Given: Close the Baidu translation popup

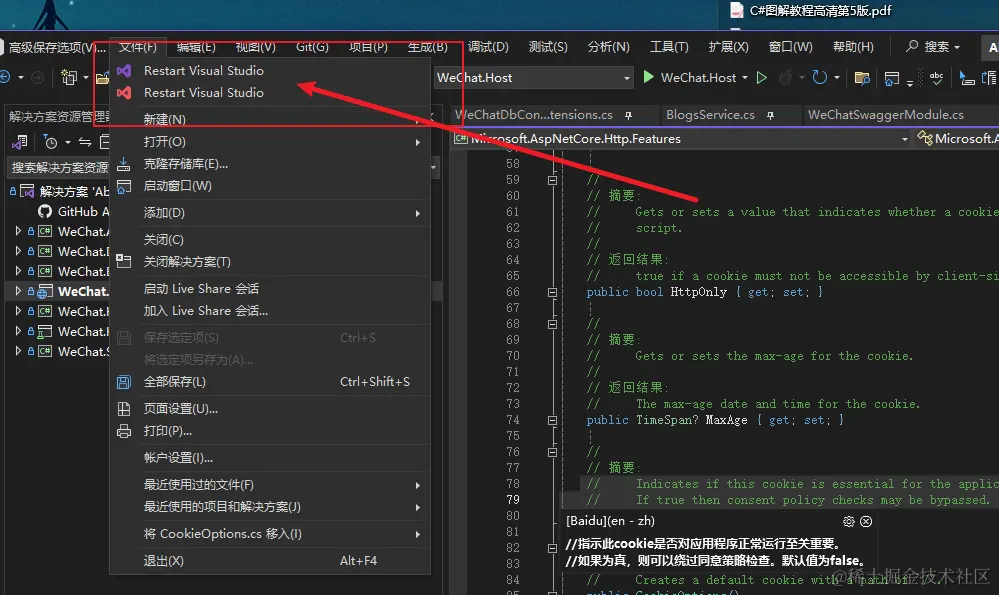Looking at the screenshot, I should (x=866, y=521).
